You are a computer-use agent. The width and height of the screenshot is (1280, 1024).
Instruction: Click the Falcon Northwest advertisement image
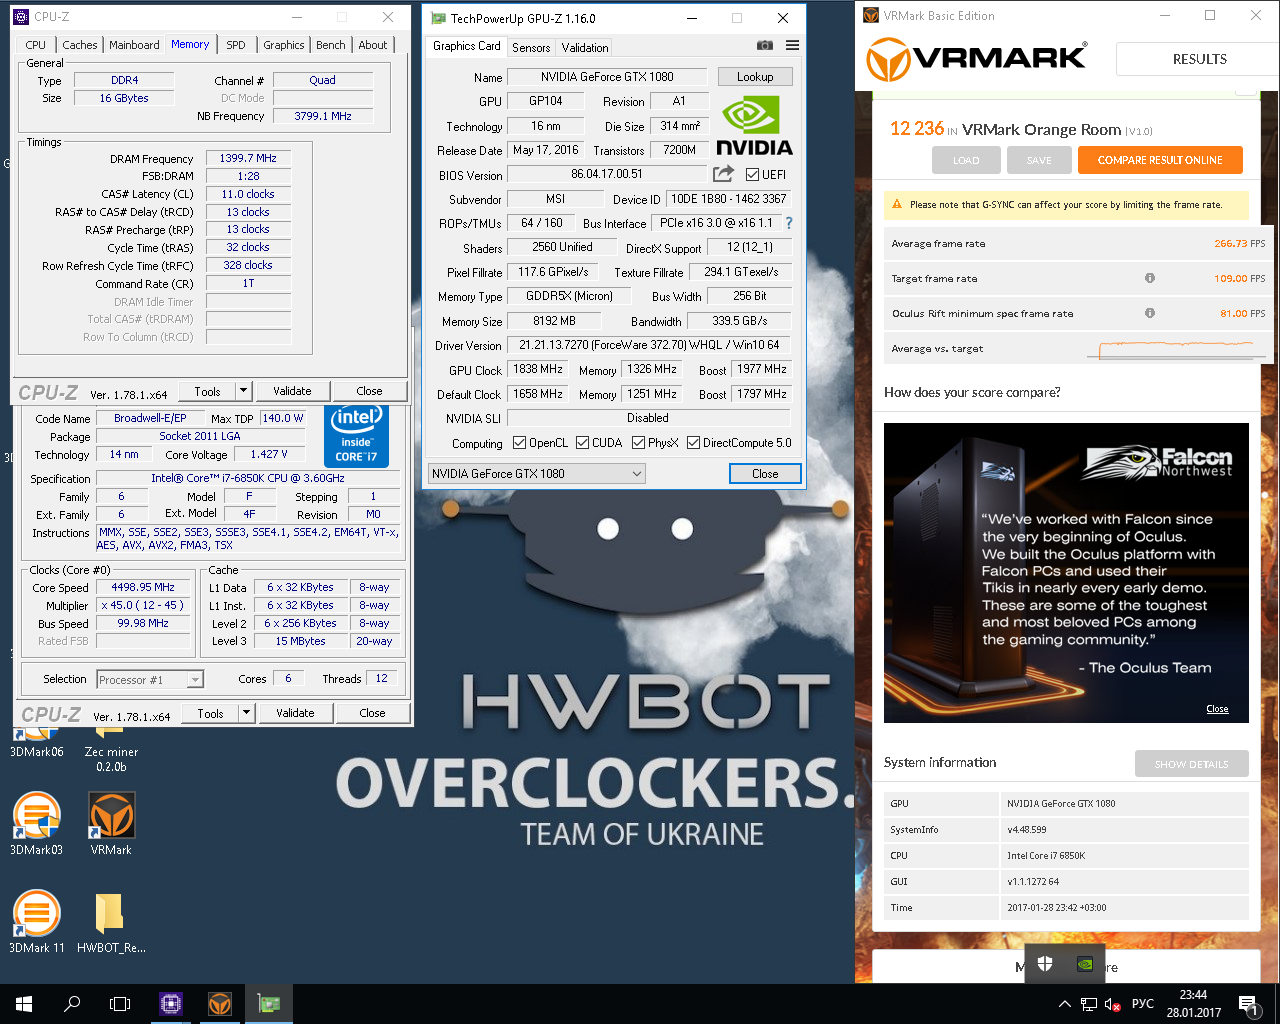1066,572
